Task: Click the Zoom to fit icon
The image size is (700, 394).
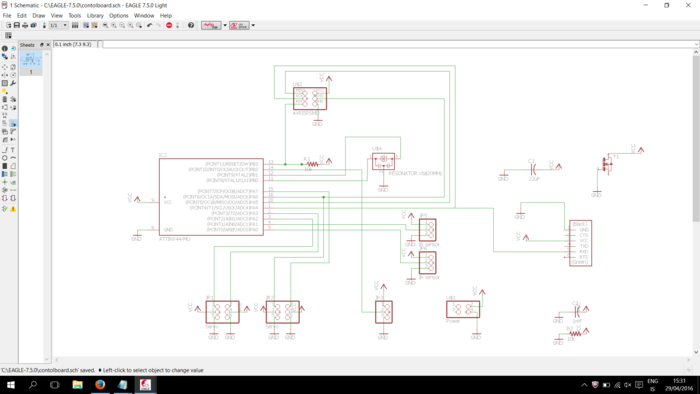Action: (105, 25)
